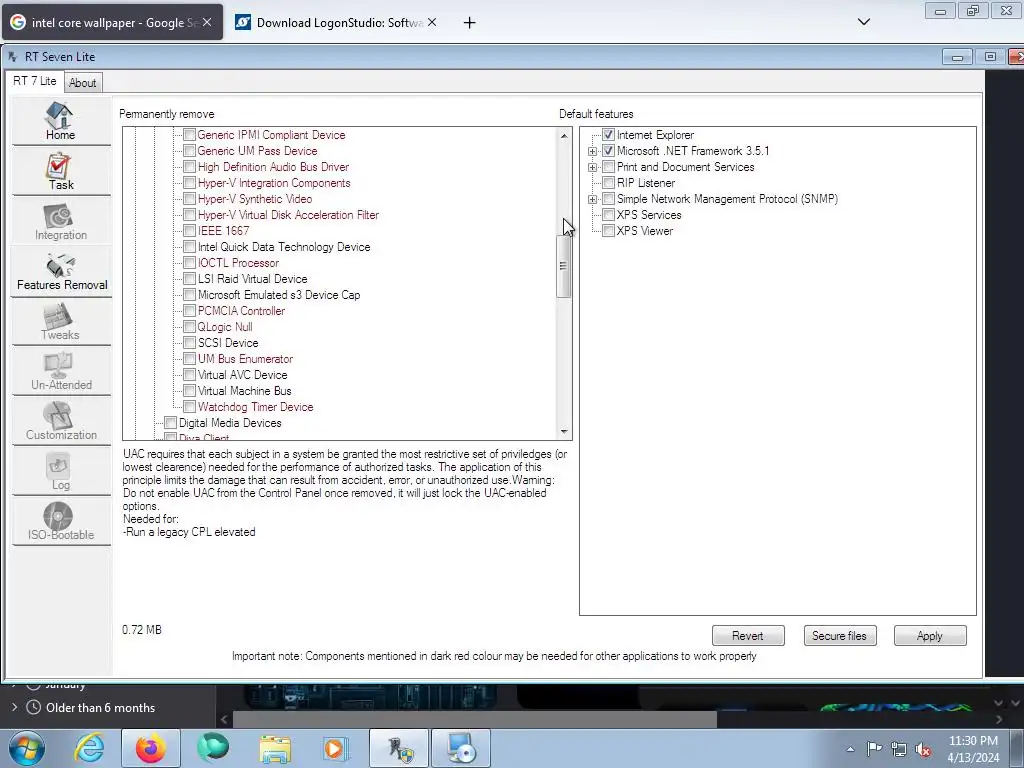The height and width of the screenshot is (768, 1024).
Task: Open Features Removal section
Action: point(61,272)
